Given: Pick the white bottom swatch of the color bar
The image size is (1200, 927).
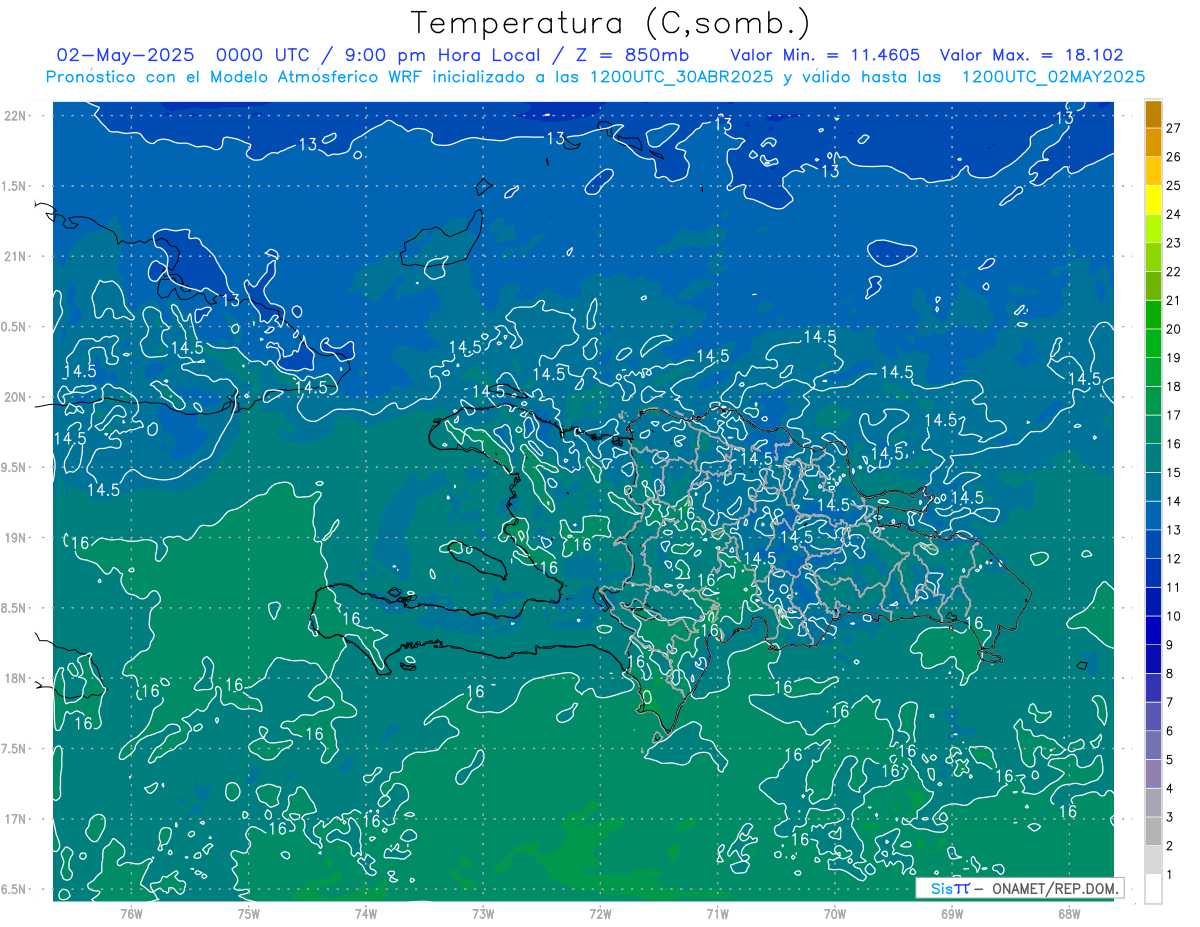Looking at the screenshot, I should tap(1153, 889).
